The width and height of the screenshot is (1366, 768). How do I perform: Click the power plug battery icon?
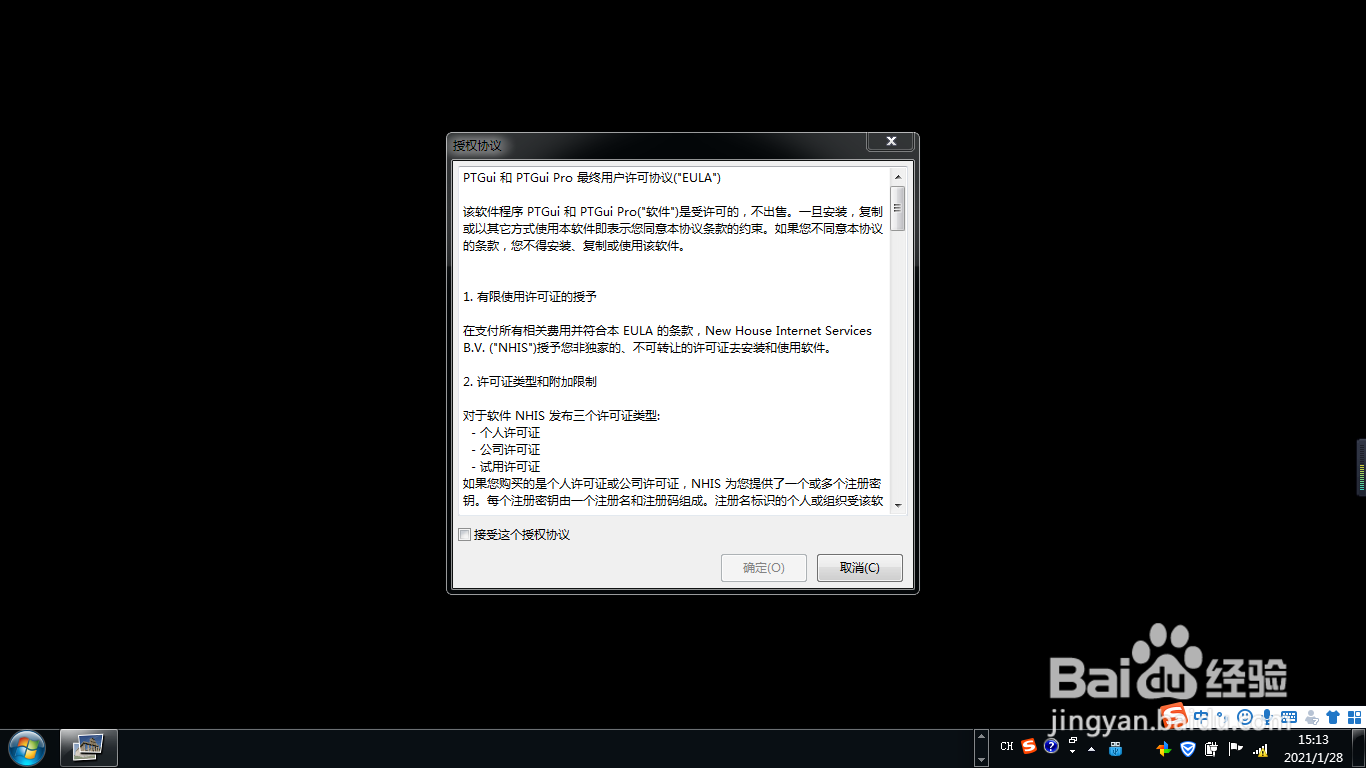[1211, 748]
